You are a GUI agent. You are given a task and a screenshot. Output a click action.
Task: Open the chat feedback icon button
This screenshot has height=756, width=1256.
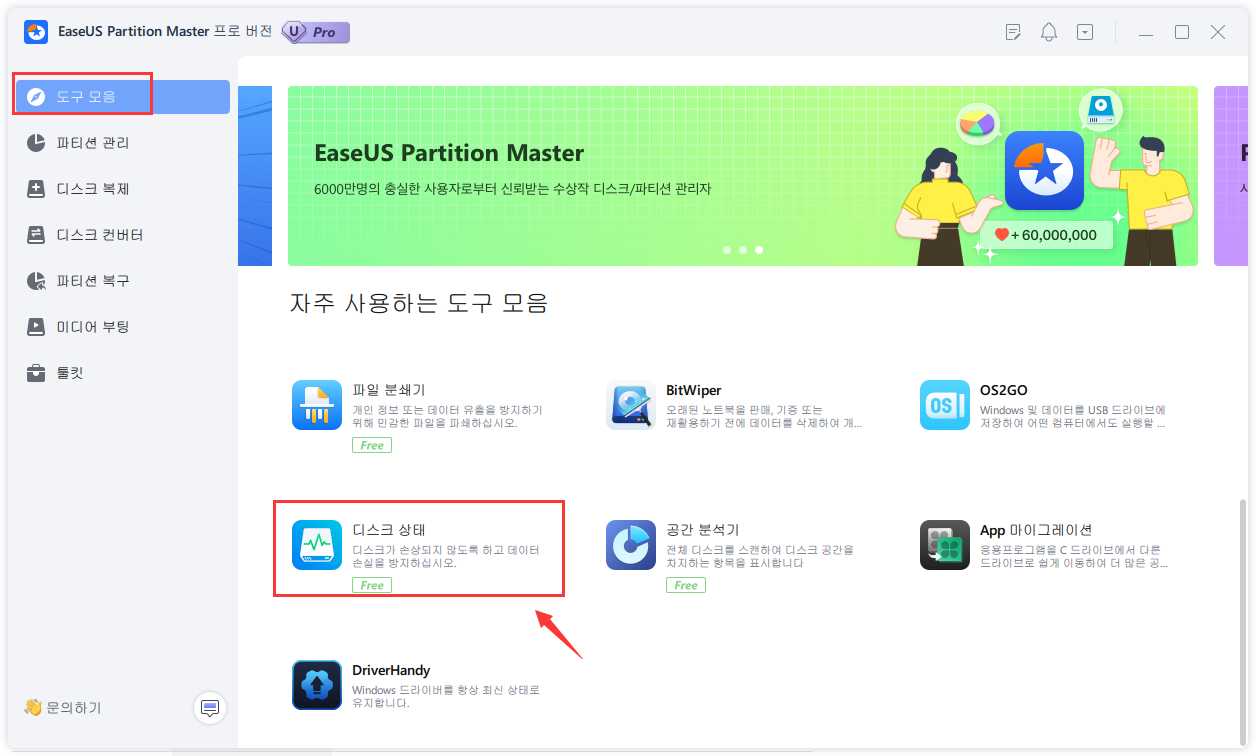[x=210, y=708]
